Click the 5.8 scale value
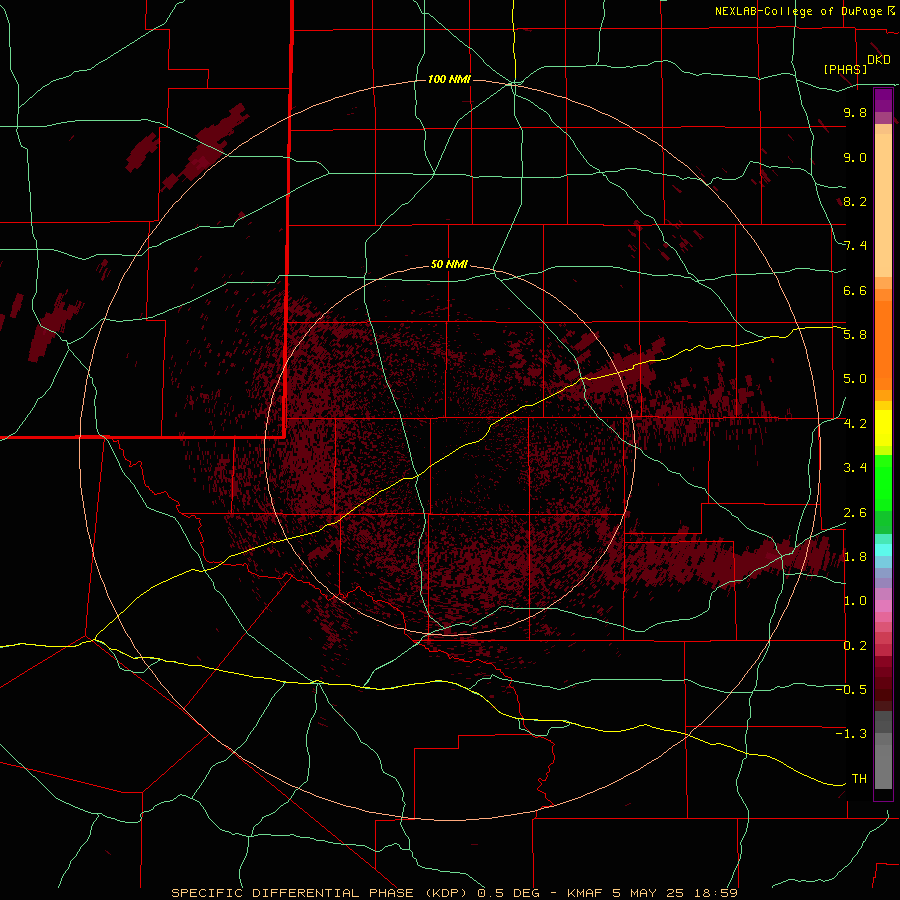 (x=855, y=335)
